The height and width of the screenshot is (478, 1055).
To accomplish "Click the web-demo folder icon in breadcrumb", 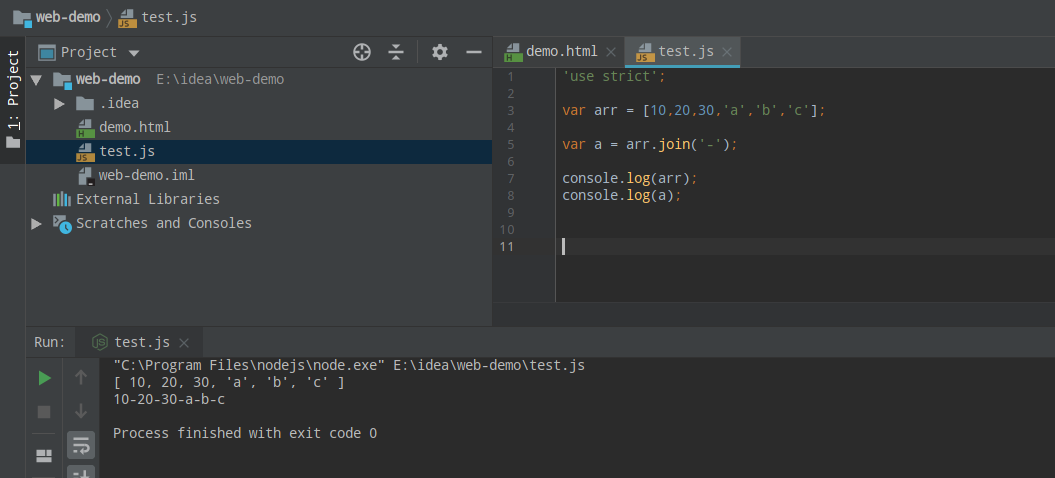I will [22, 18].
